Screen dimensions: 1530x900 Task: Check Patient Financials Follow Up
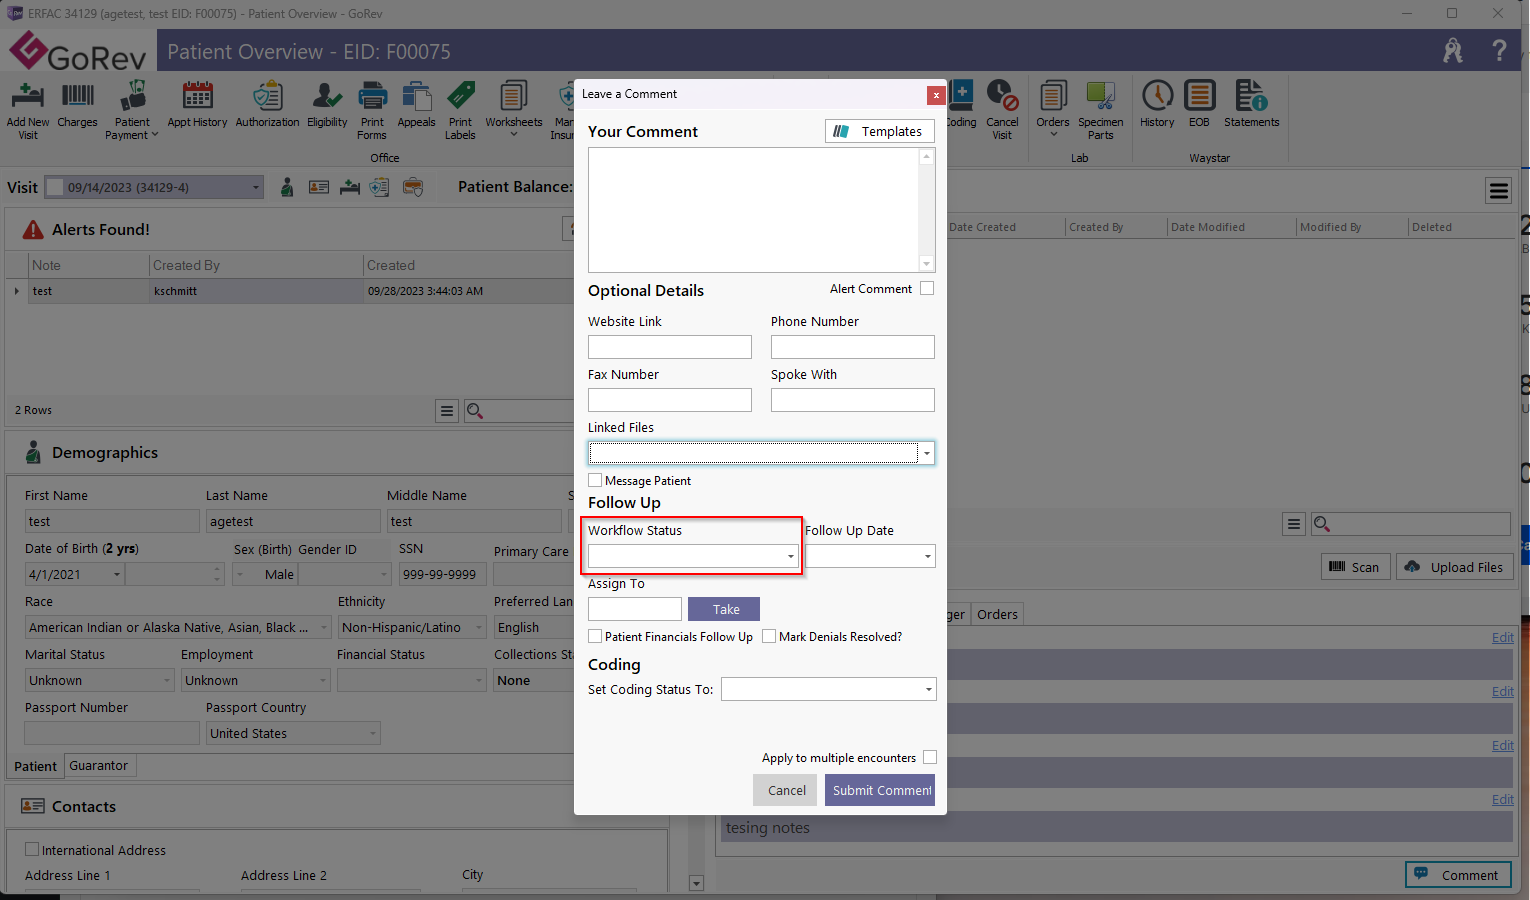pyautogui.click(x=595, y=636)
